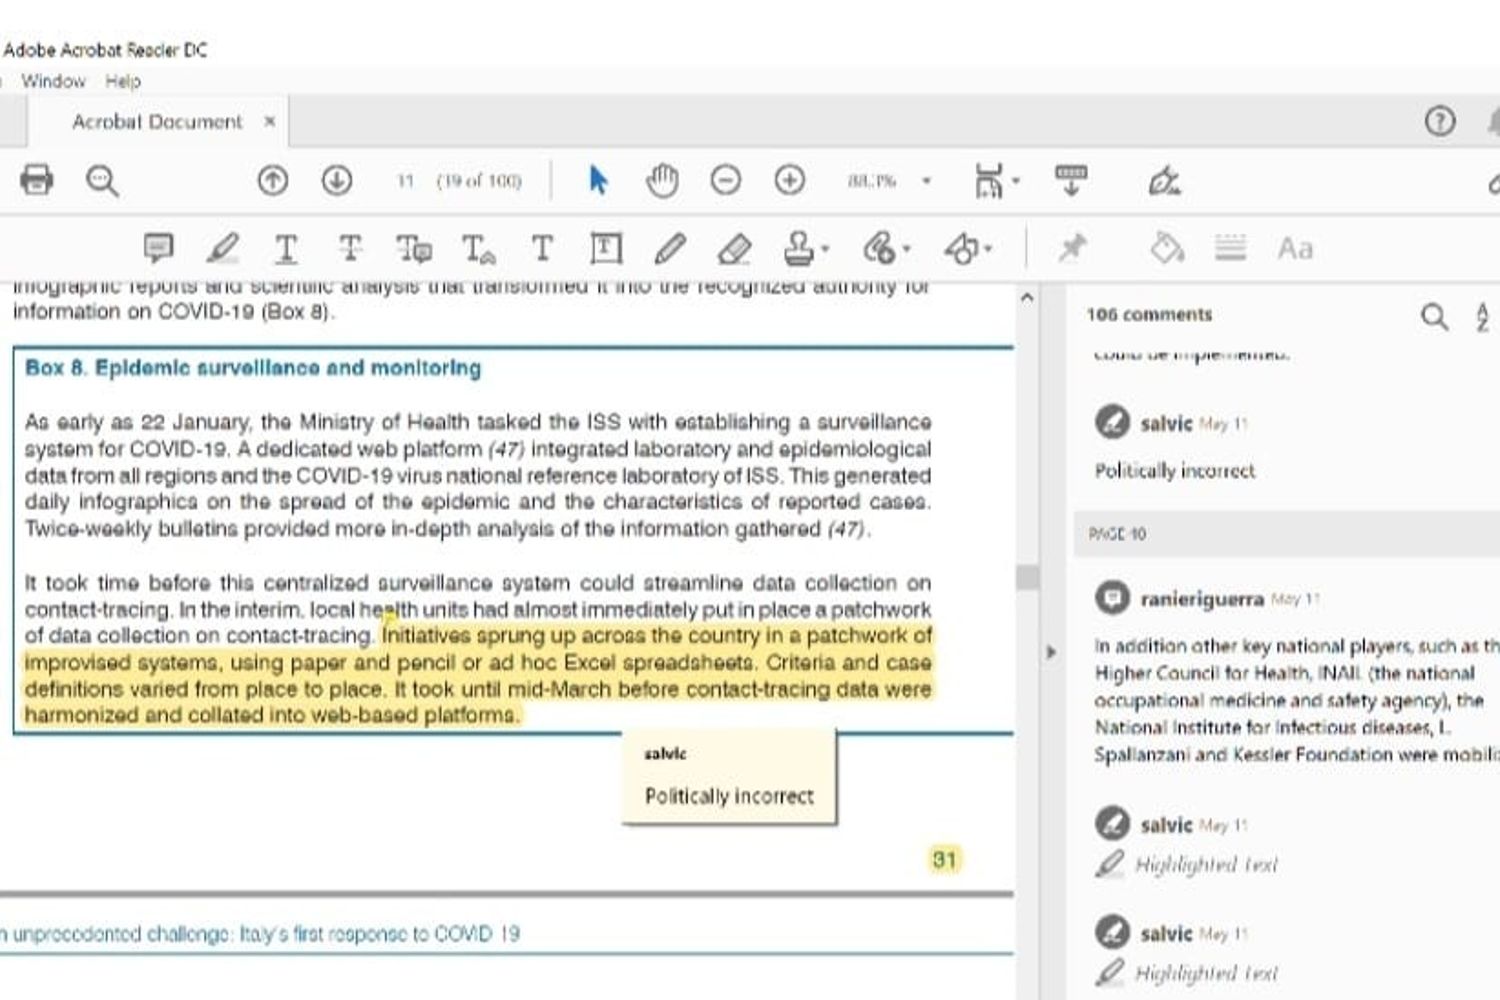Close the Acrobat Document tab
This screenshot has width=1500, height=1000.
(x=269, y=121)
